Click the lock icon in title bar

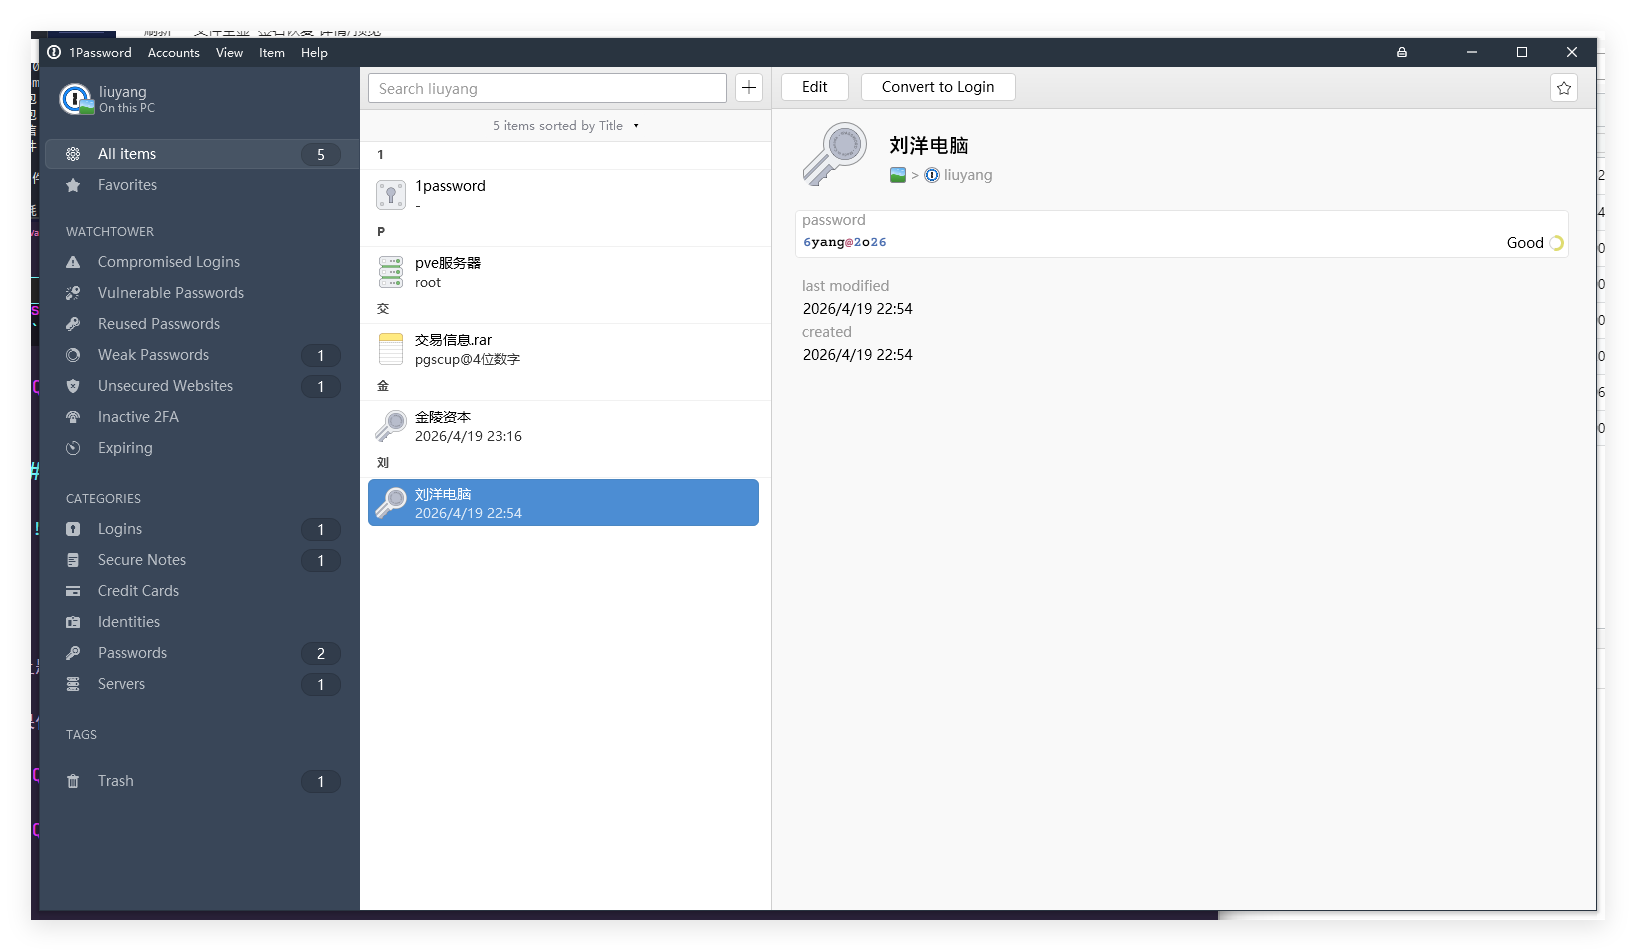pyautogui.click(x=1402, y=53)
